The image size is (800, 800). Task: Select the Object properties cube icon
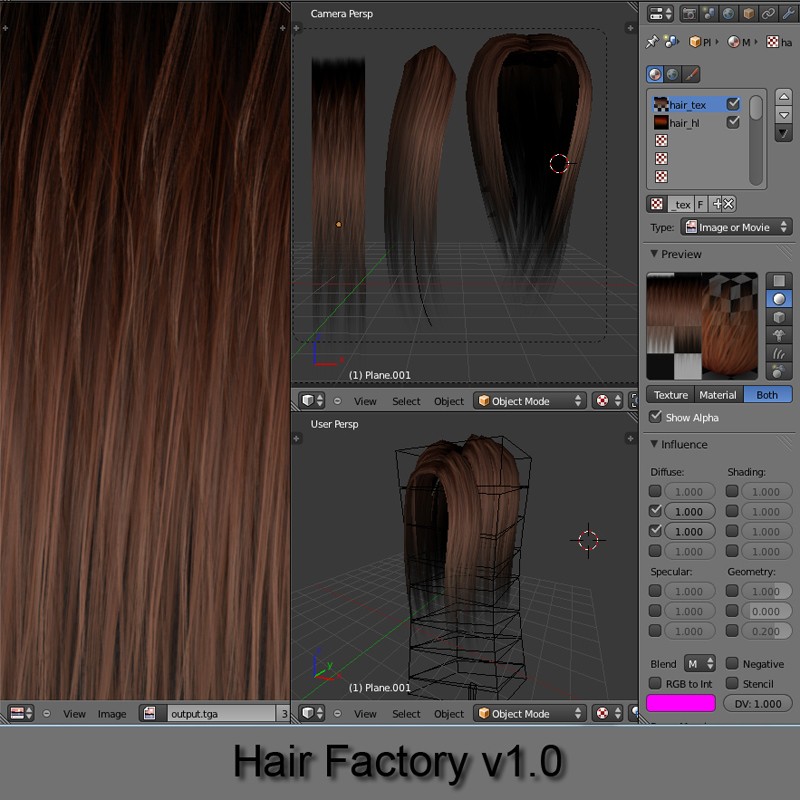[746, 13]
